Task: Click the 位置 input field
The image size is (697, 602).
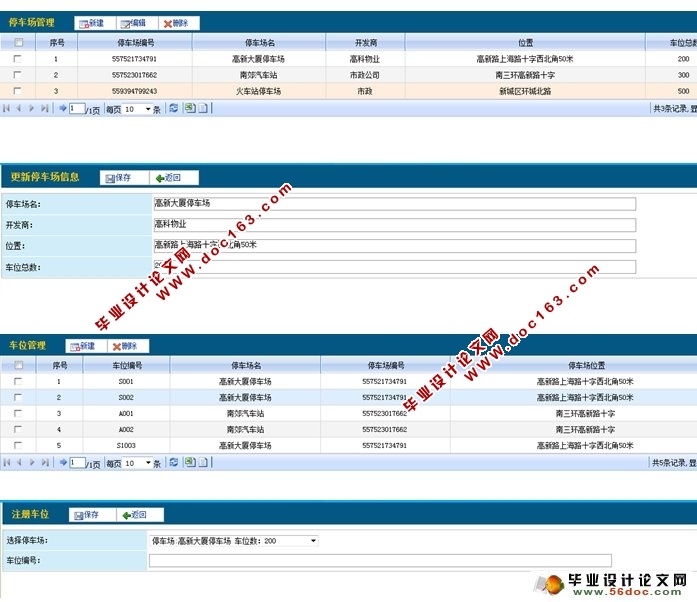Action: 395,245
